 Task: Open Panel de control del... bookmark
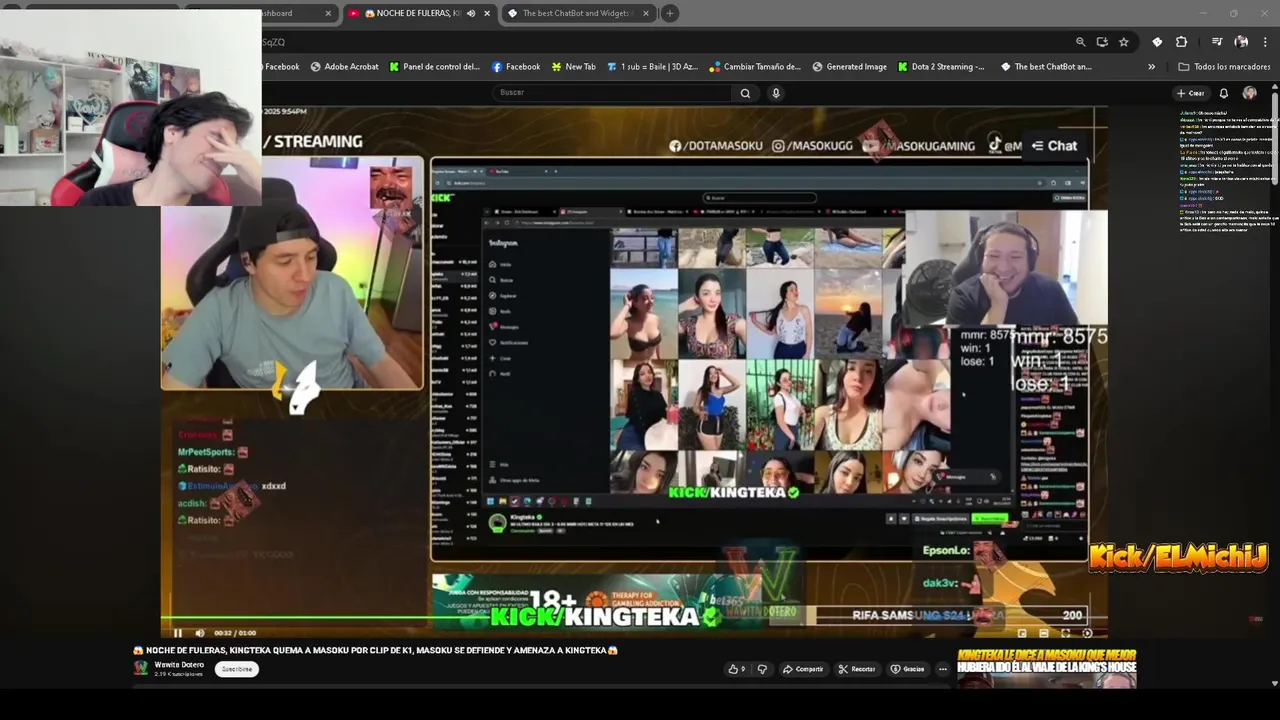click(x=435, y=67)
